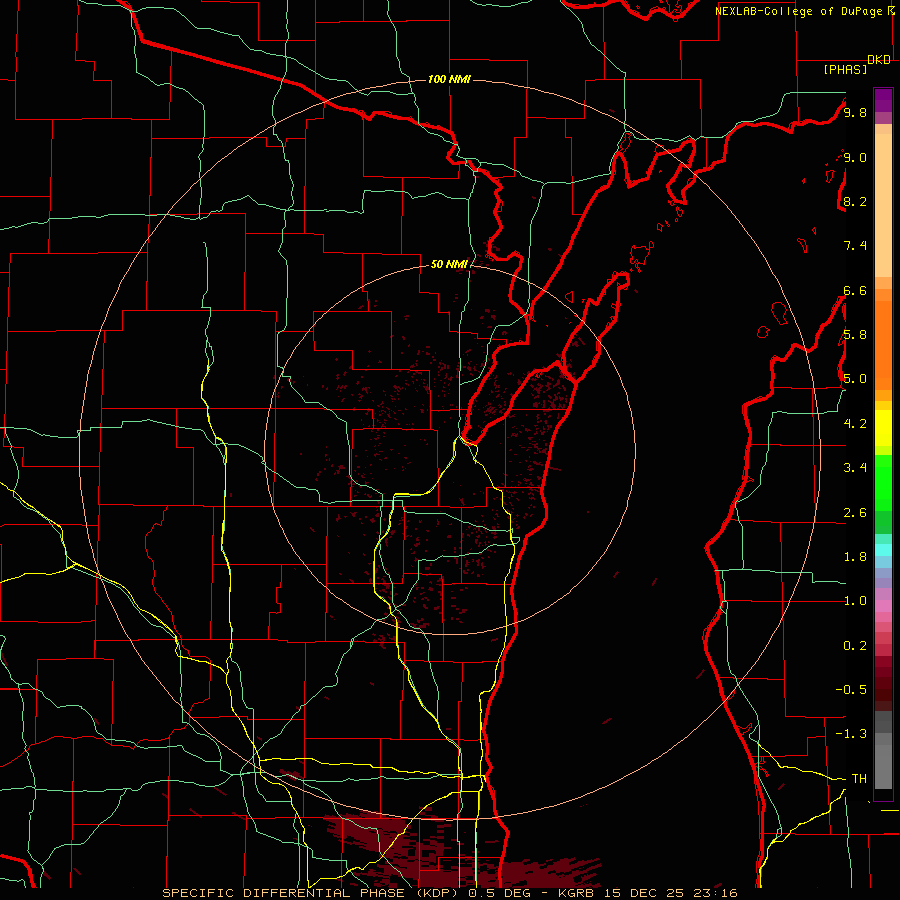The width and height of the screenshot is (900, 900).
Task: Click the "5.8" scale value
Action: pos(855,335)
